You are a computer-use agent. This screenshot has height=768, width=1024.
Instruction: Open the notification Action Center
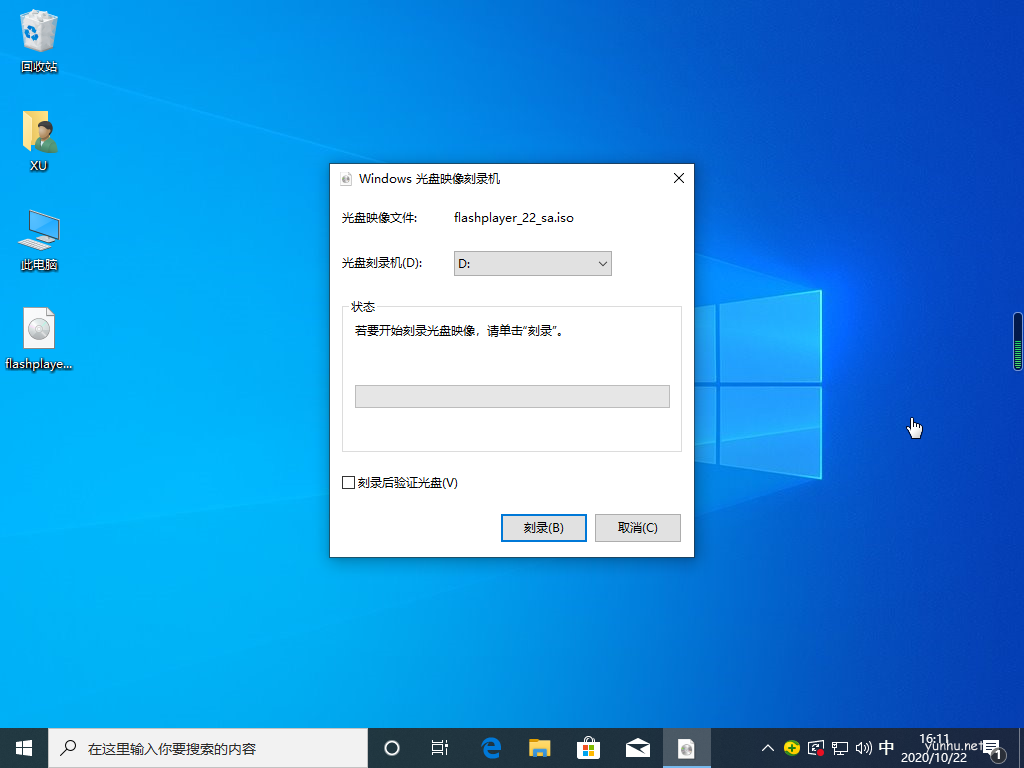[993, 749]
